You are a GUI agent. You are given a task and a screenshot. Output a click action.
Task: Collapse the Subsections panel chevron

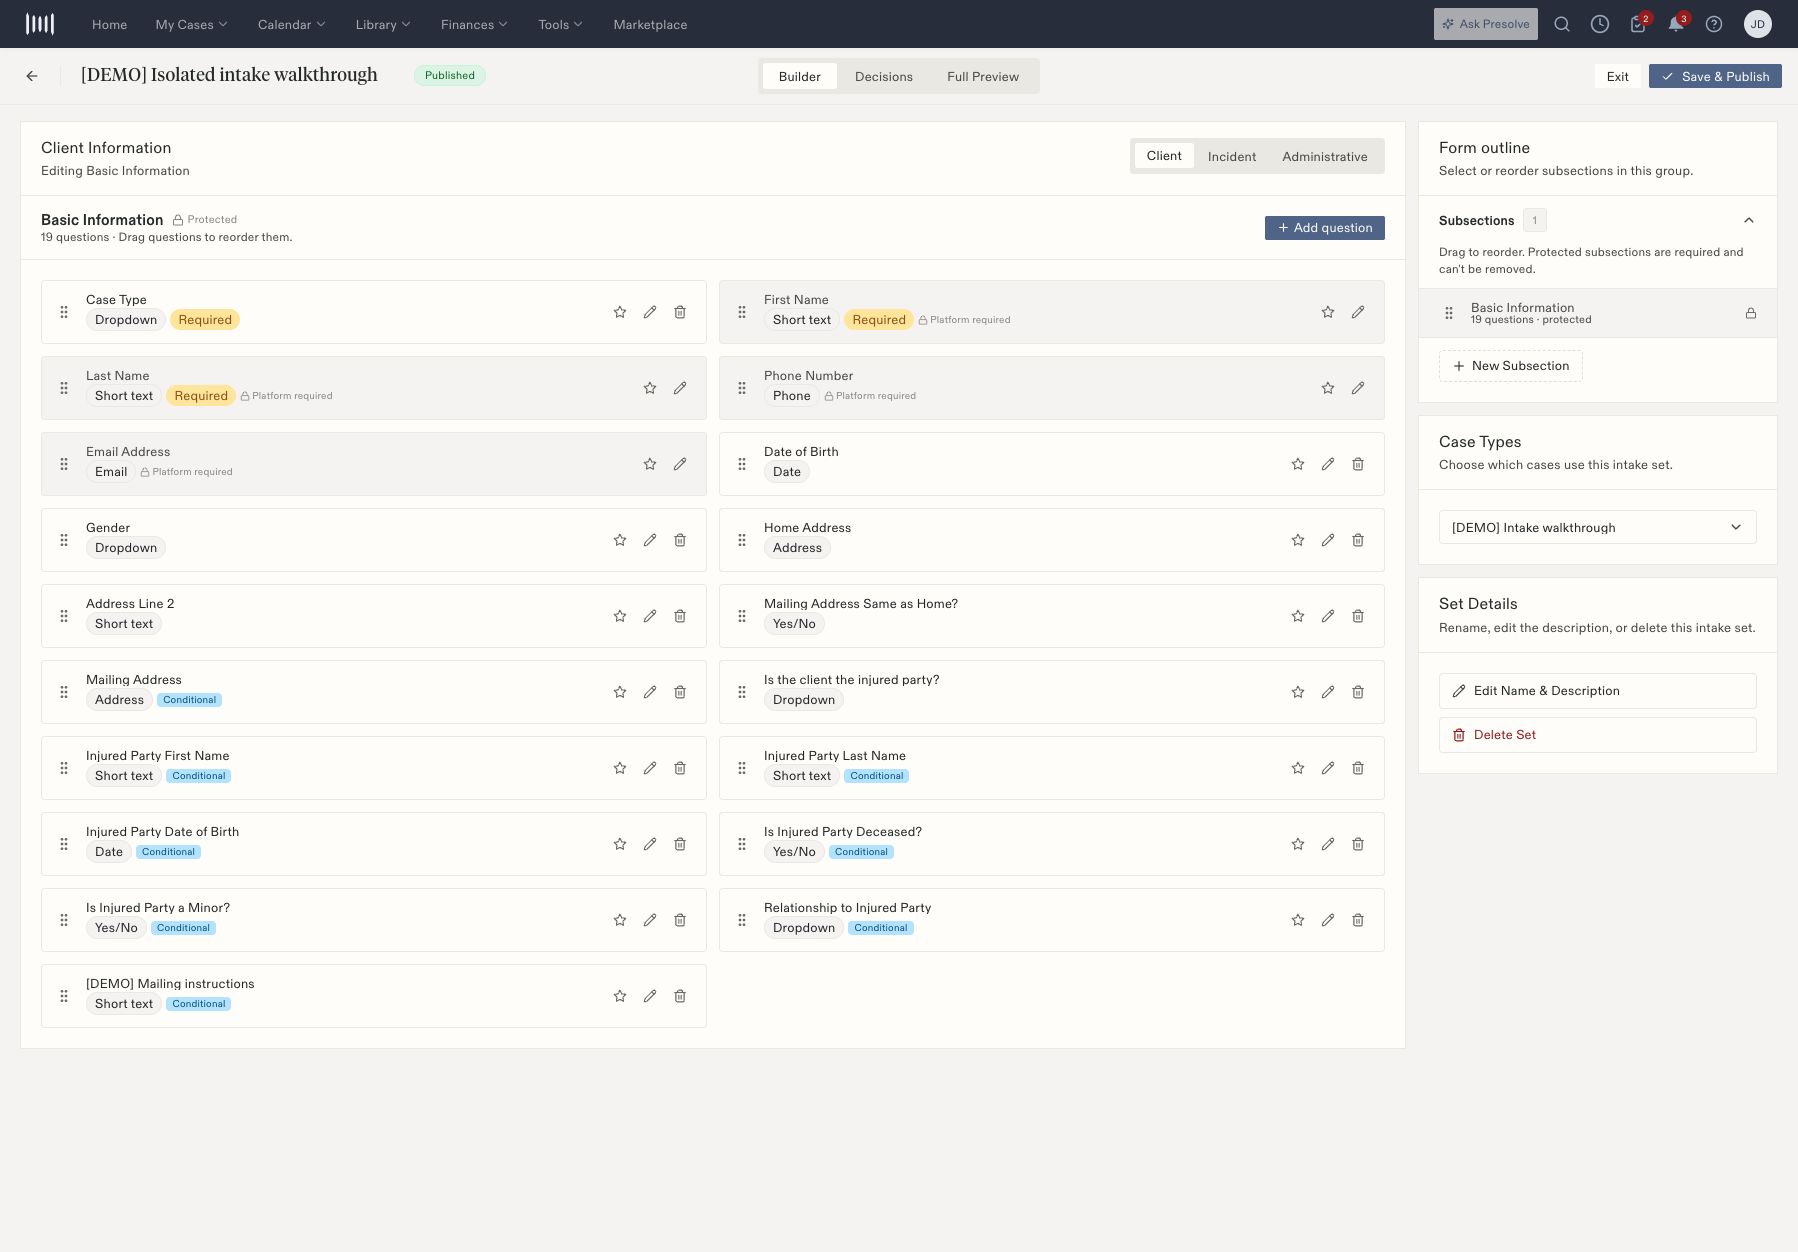pos(1749,220)
